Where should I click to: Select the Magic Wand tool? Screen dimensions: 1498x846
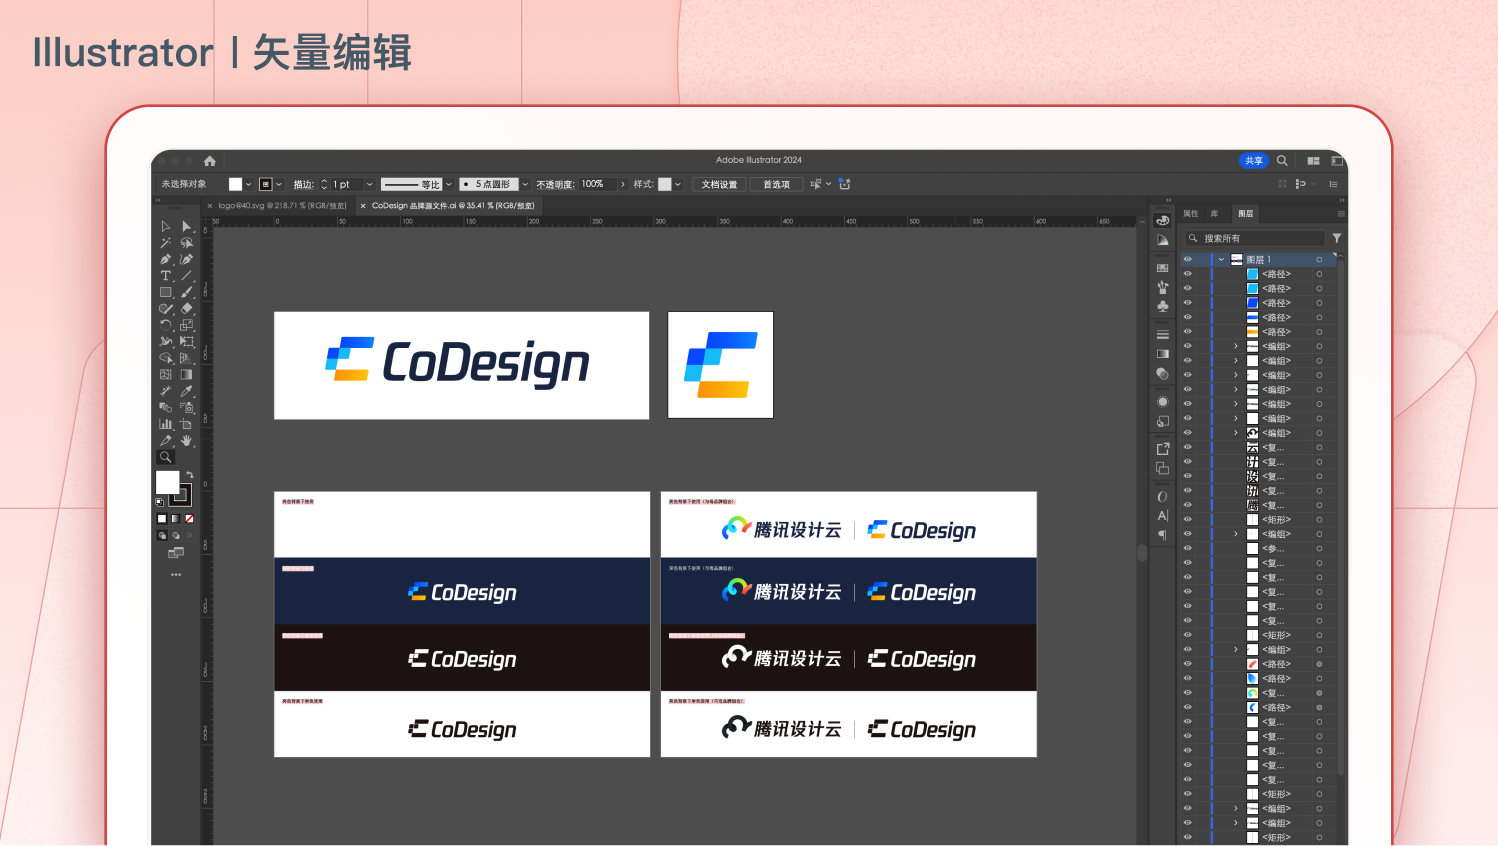tap(166, 243)
